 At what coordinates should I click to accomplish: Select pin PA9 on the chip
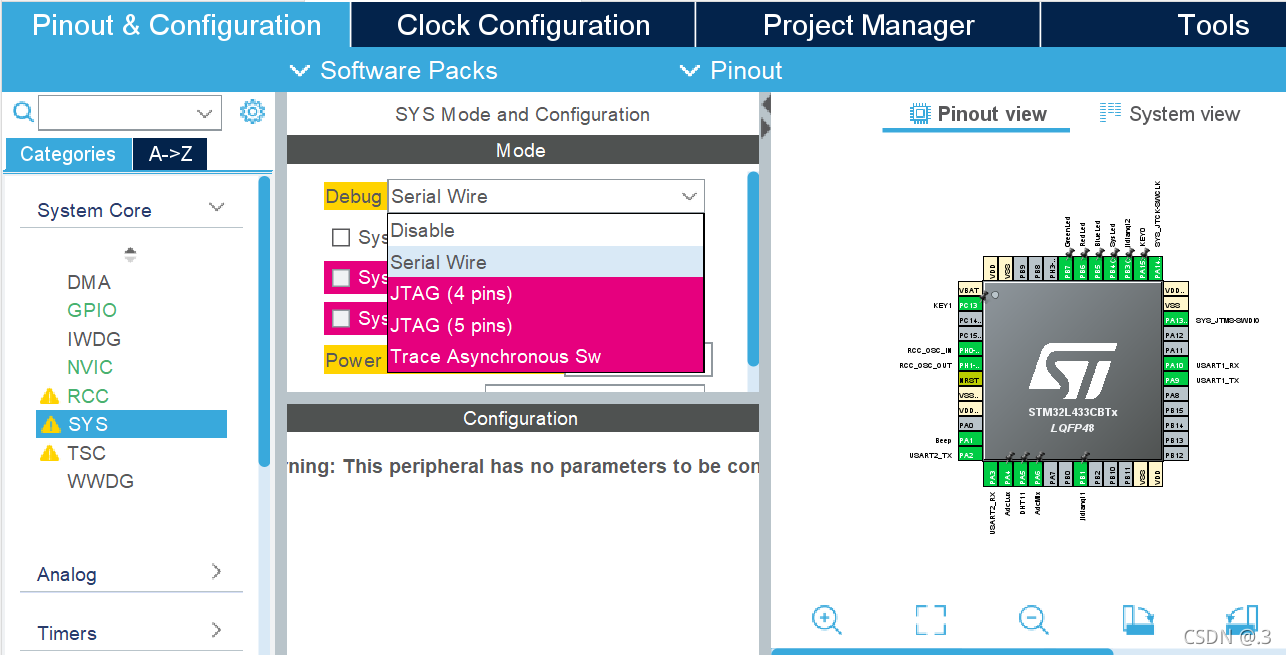(1175, 380)
